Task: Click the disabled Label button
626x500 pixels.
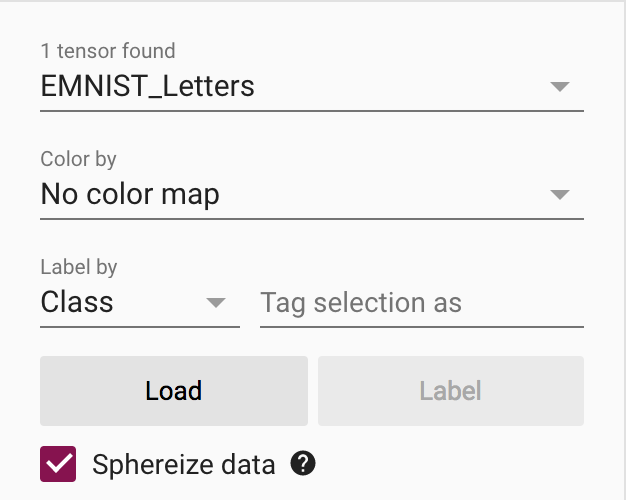Action: (450, 390)
